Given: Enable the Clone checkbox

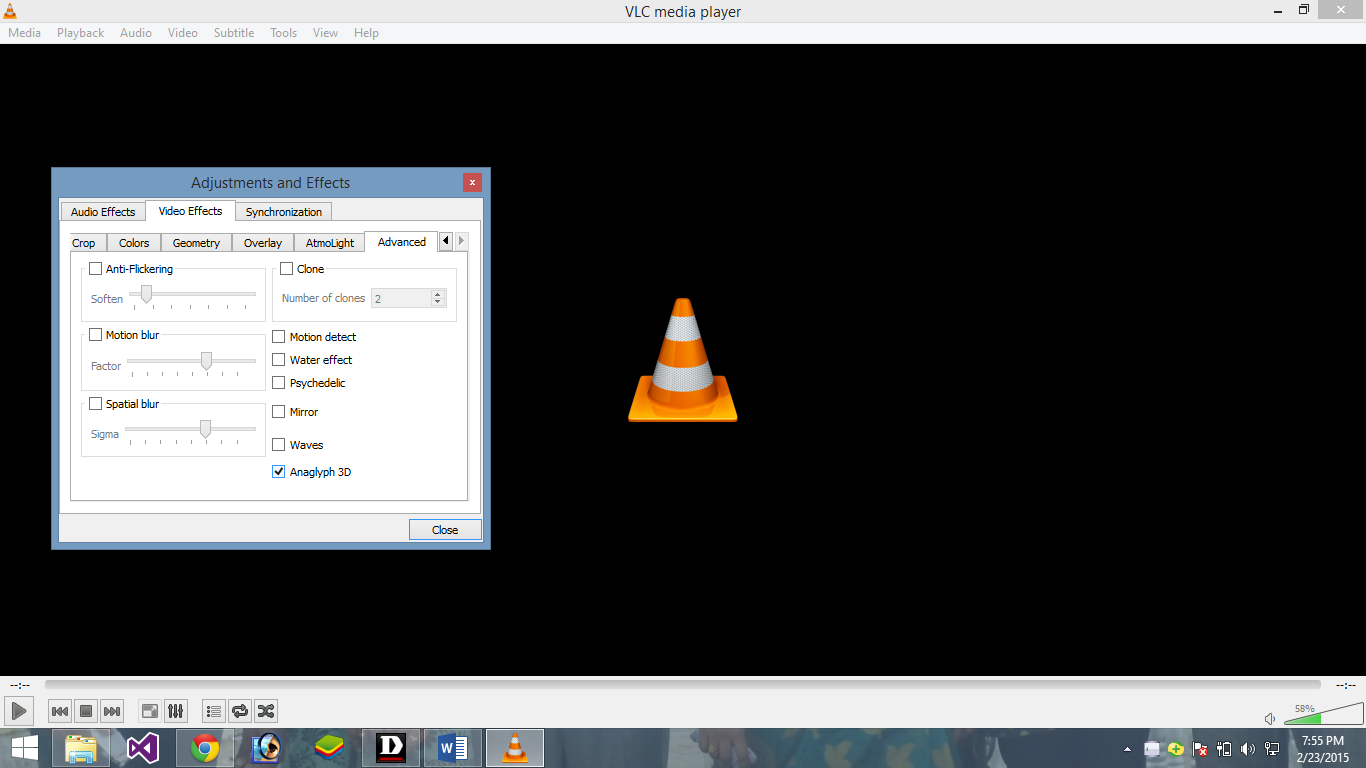Looking at the screenshot, I should click(287, 269).
